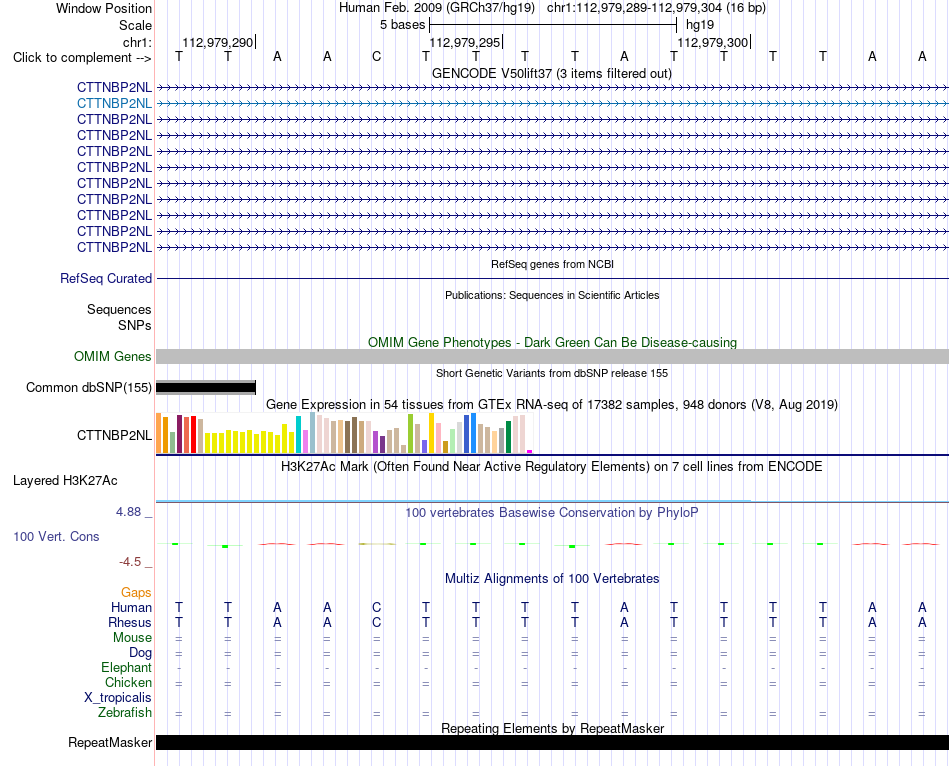Select the Rhesus alignment row label
This screenshot has width=950, height=766.
tap(130, 622)
